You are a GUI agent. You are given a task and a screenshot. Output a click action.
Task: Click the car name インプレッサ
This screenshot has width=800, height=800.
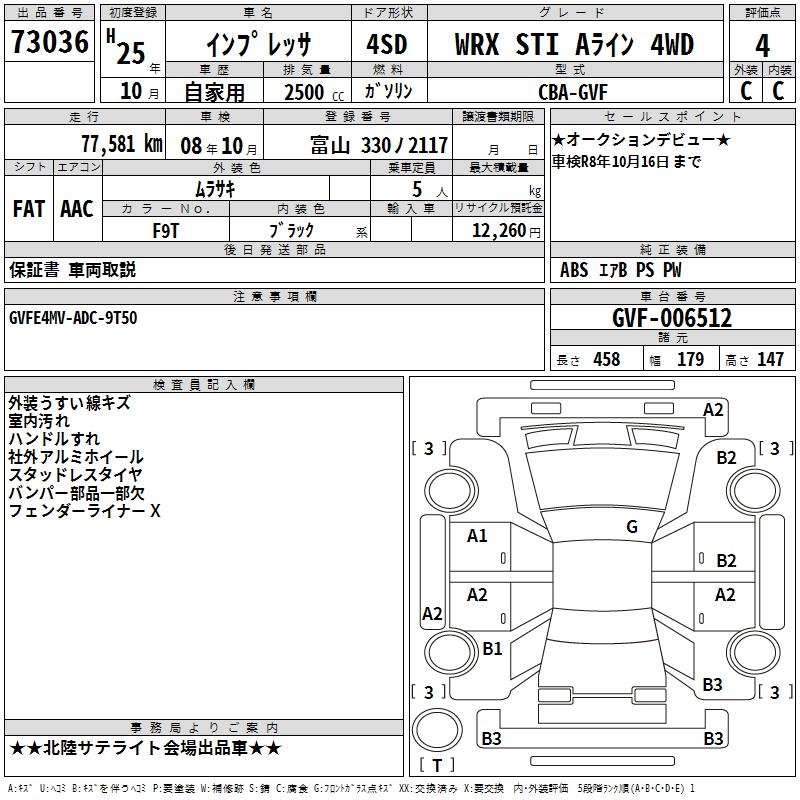pyautogui.click(x=258, y=43)
